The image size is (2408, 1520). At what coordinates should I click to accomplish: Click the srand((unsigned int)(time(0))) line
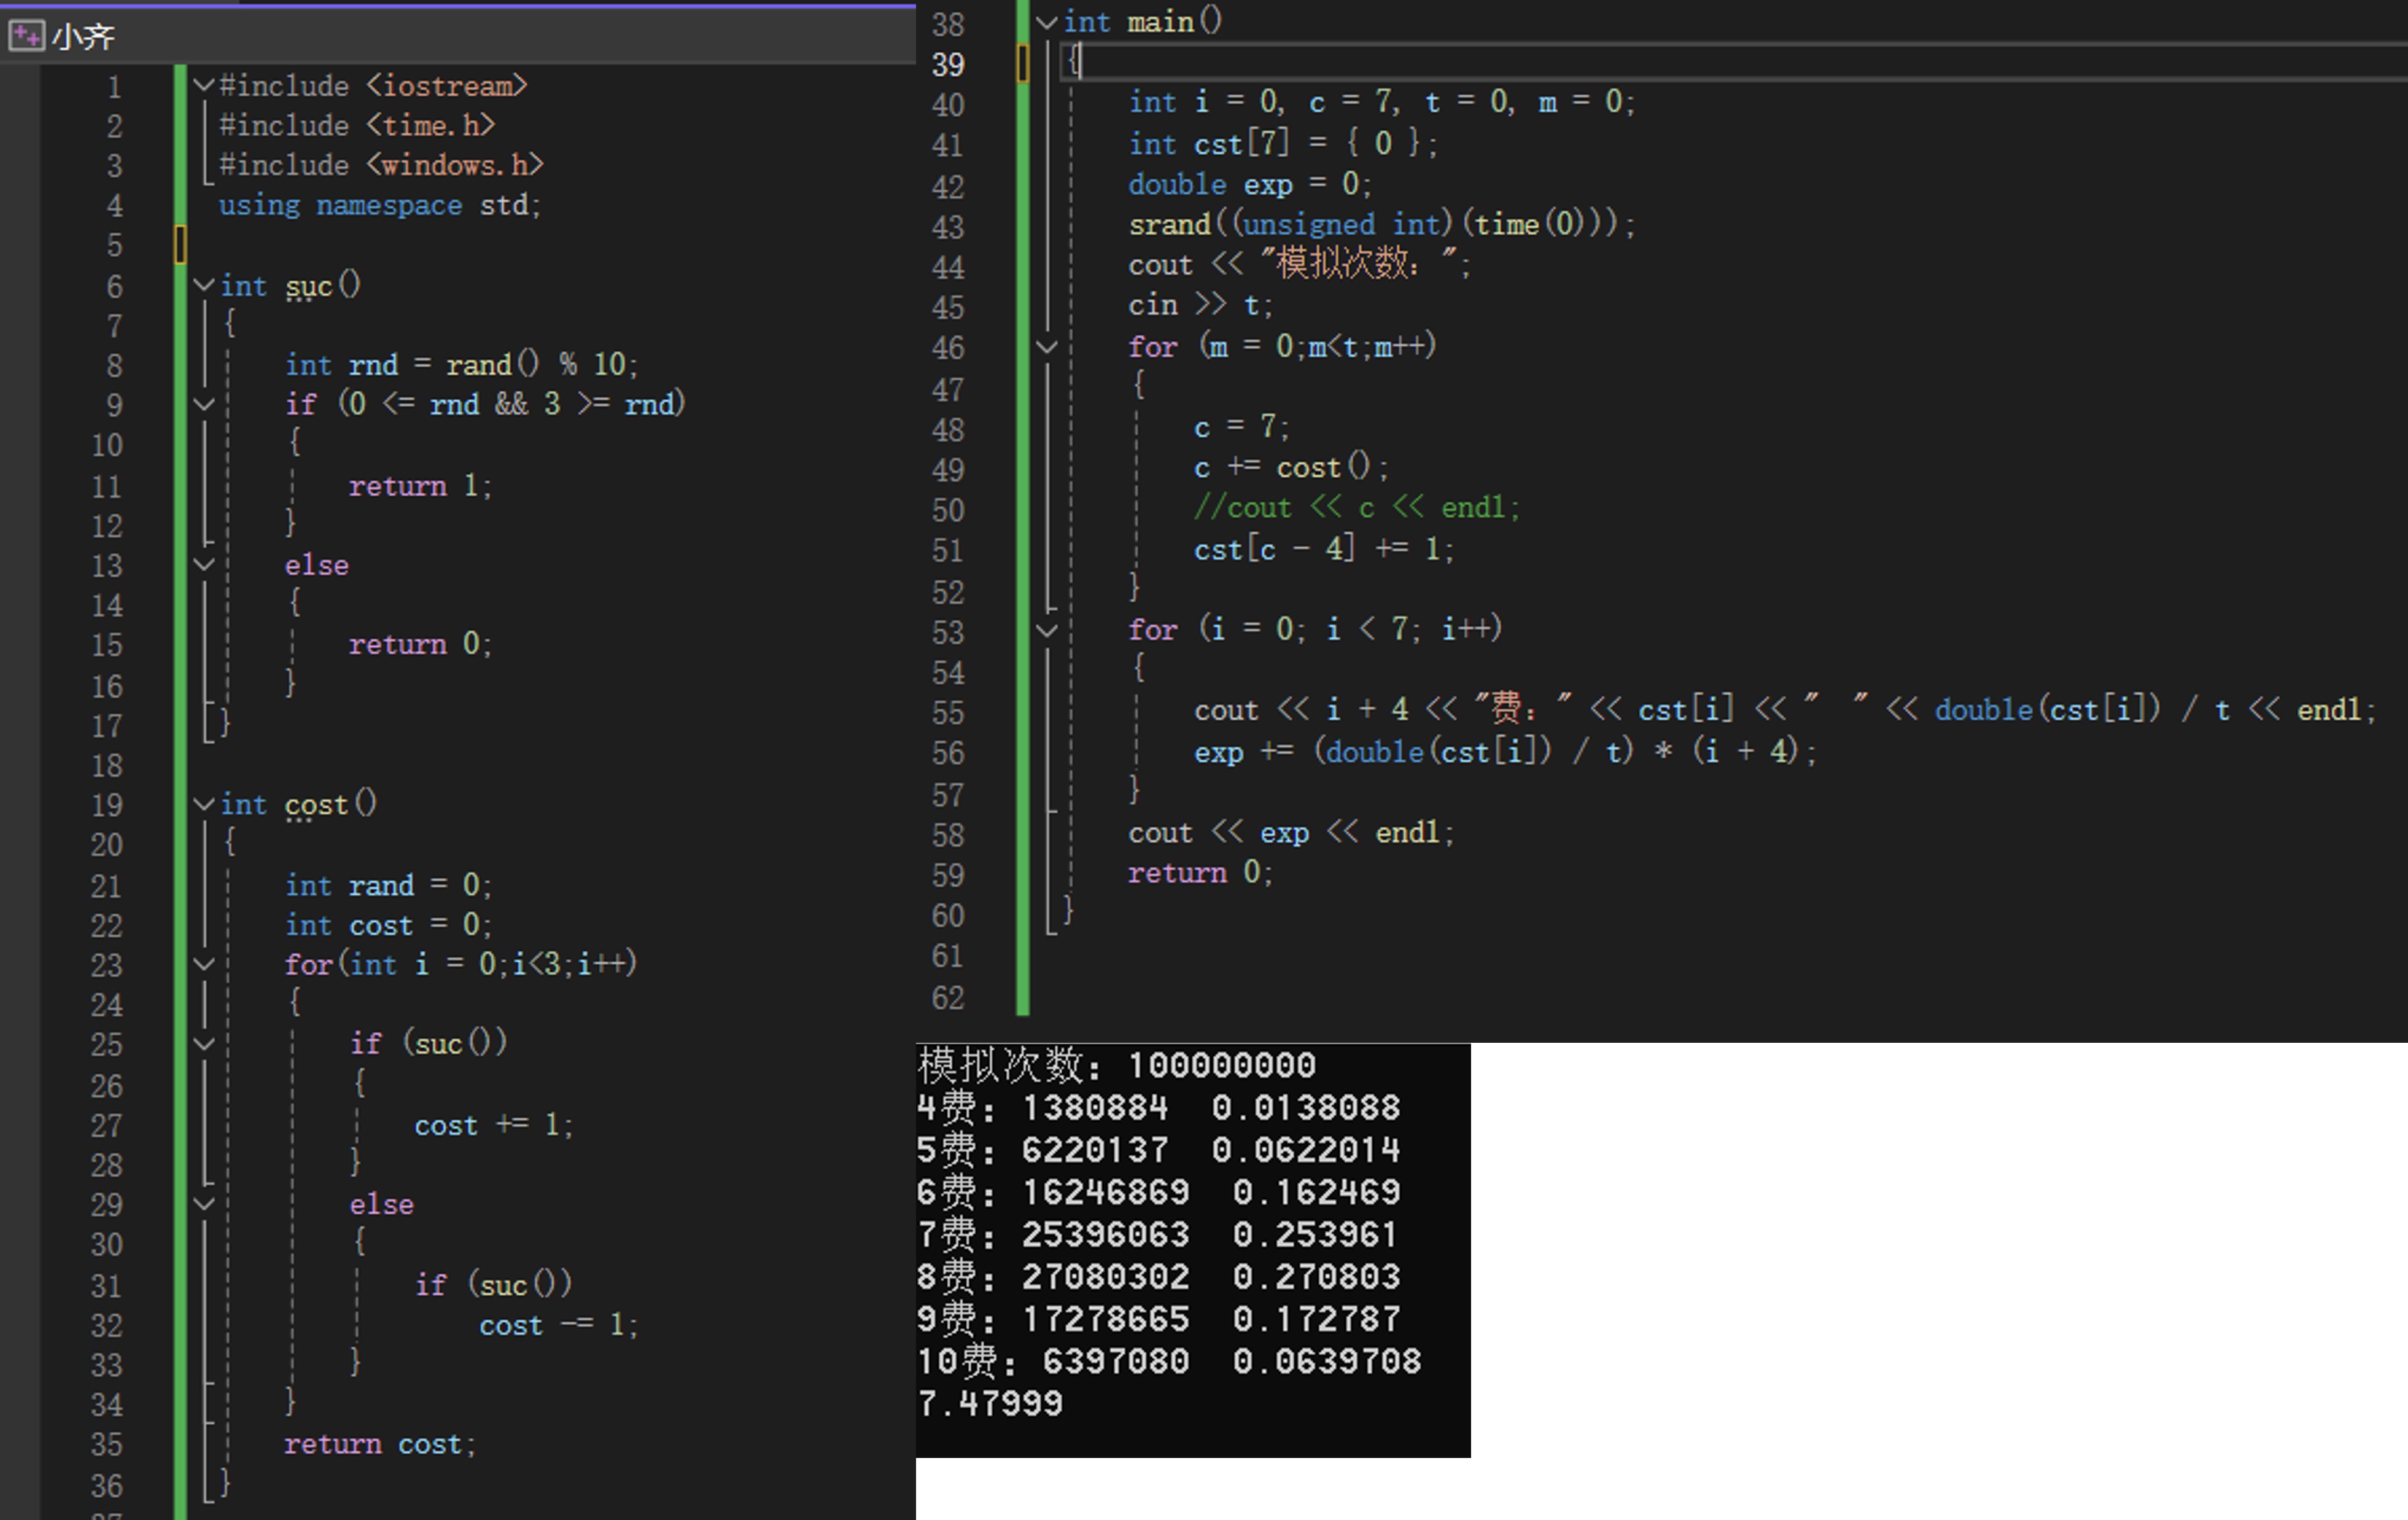coord(1382,224)
